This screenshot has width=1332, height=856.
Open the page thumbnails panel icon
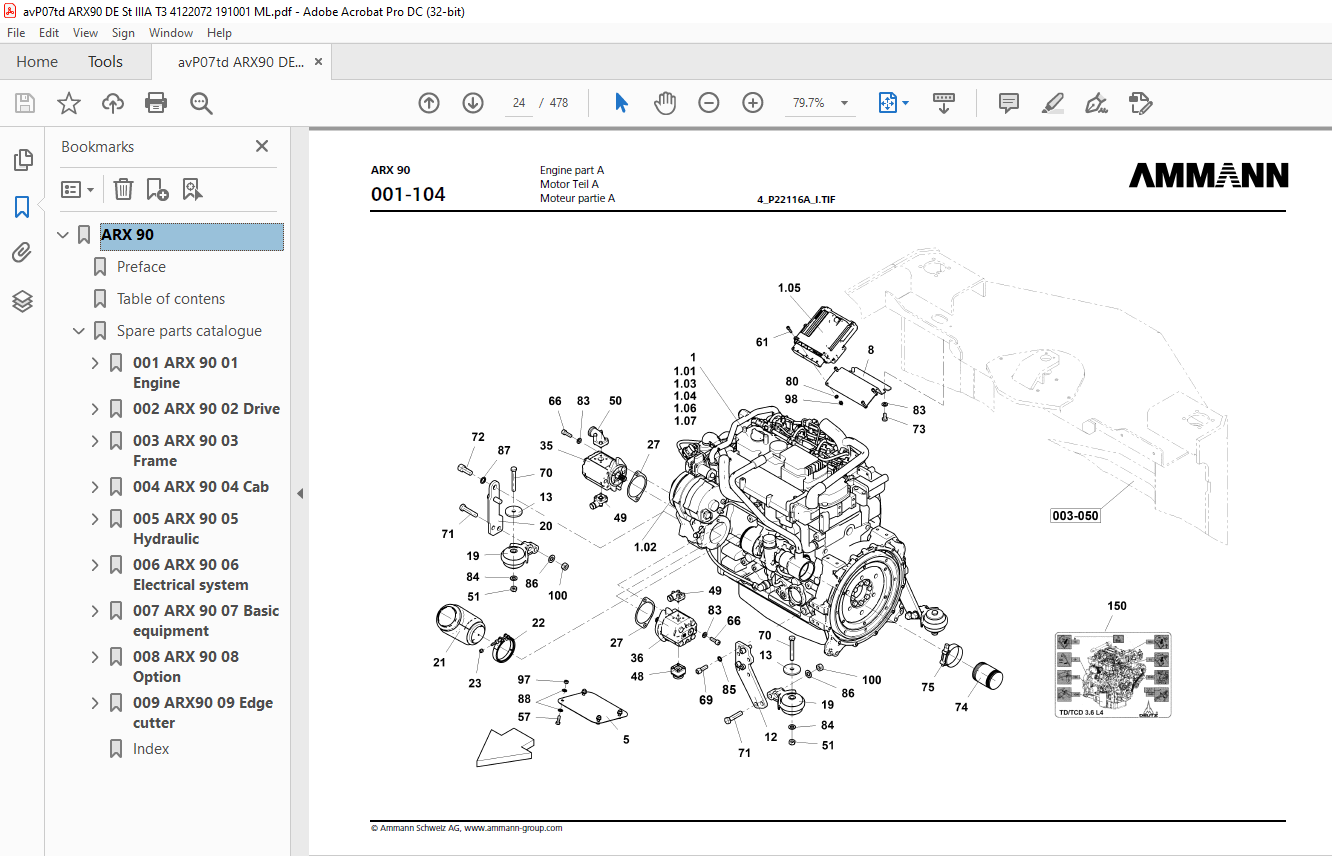click(x=22, y=160)
